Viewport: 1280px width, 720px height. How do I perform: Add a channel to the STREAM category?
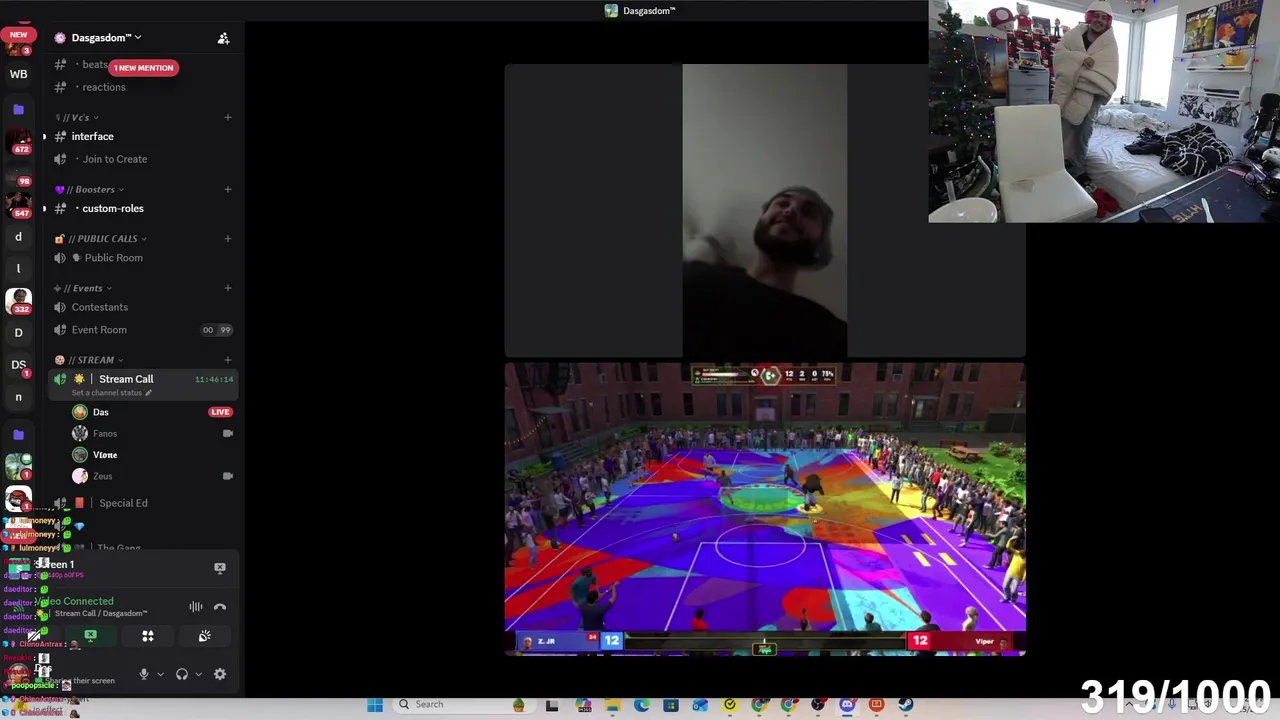227,360
